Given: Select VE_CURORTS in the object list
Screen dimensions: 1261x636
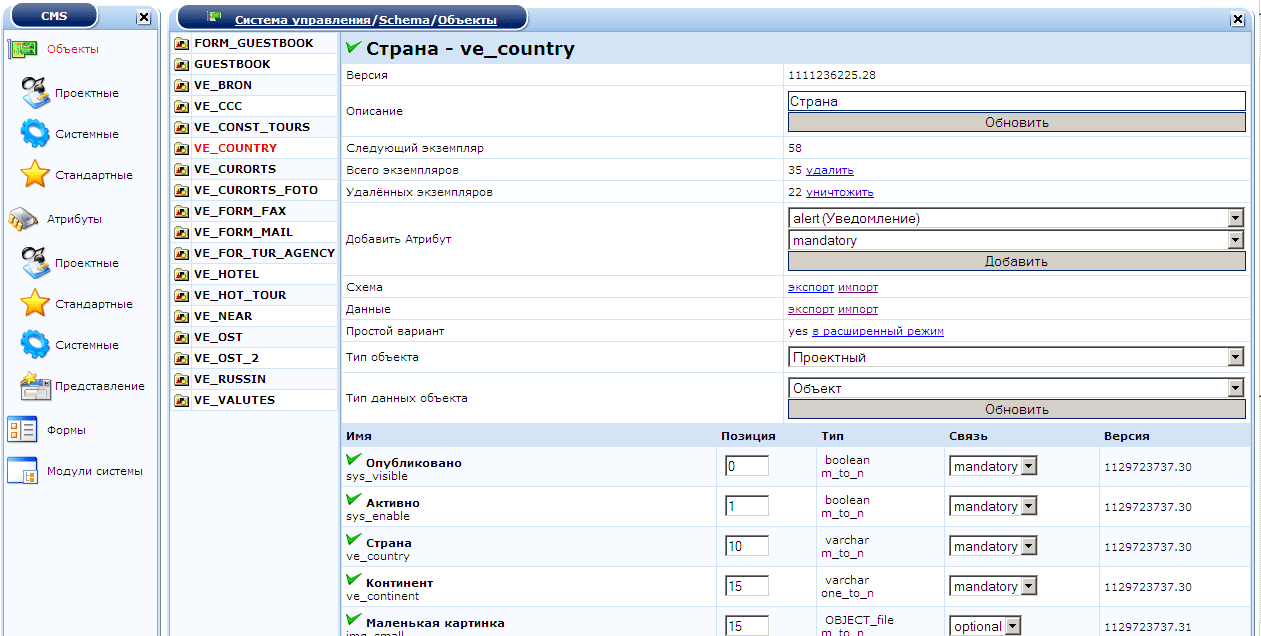Looking at the screenshot, I should (x=235, y=169).
